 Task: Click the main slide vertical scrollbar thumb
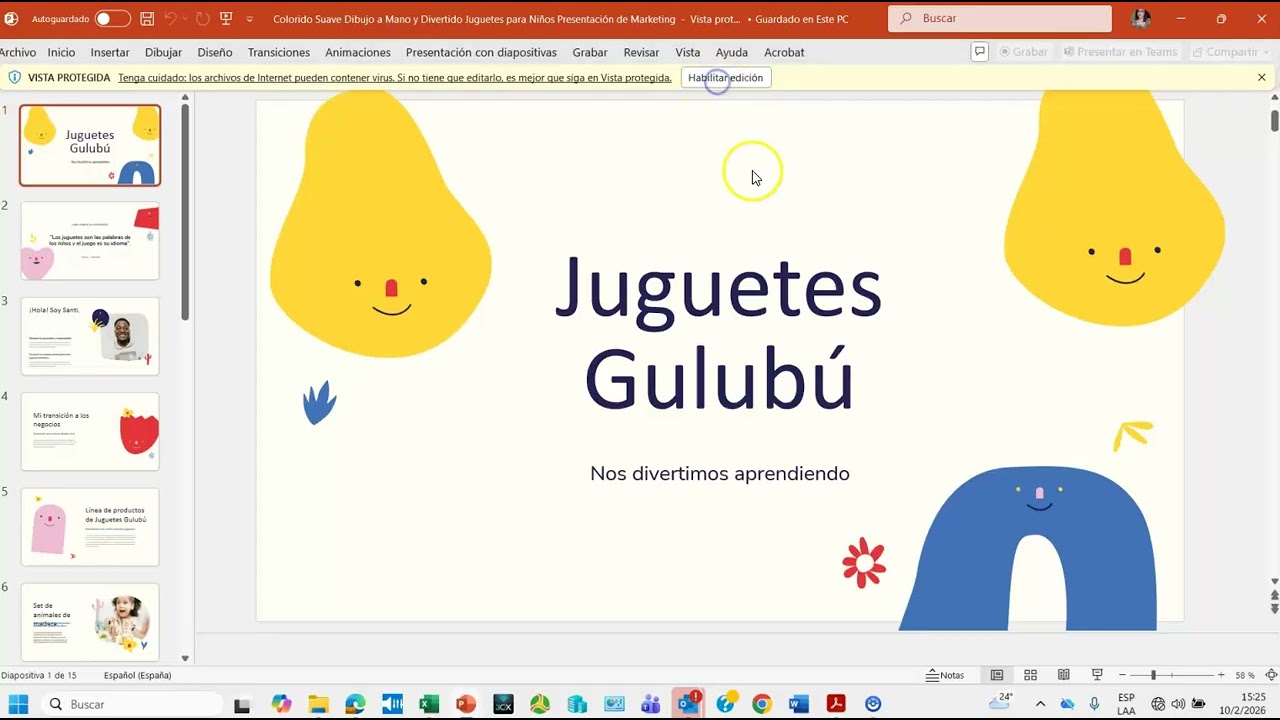pyautogui.click(x=1274, y=120)
